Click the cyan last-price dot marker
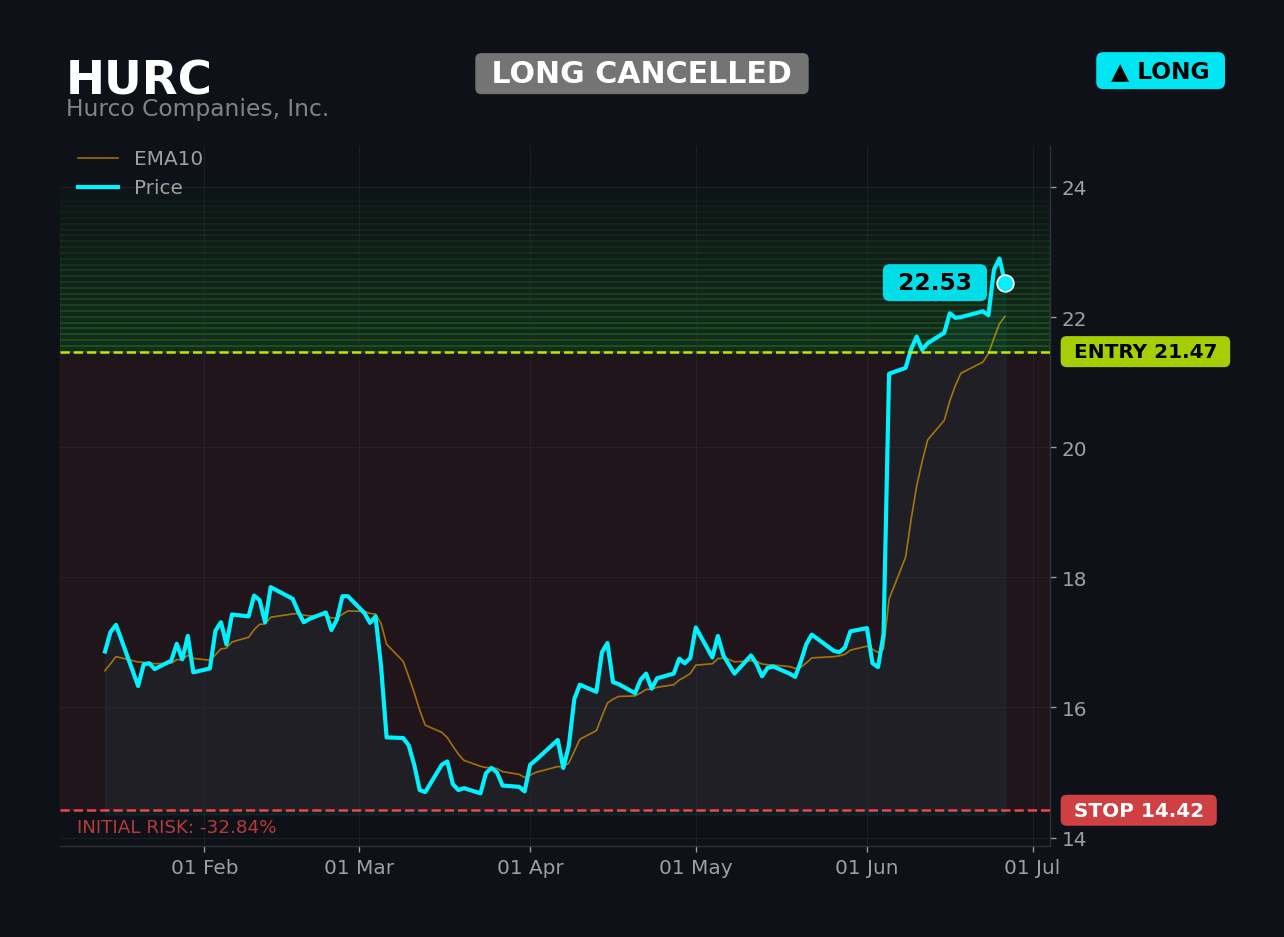Viewport: 1284px width, 937px height. click(x=1005, y=283)
